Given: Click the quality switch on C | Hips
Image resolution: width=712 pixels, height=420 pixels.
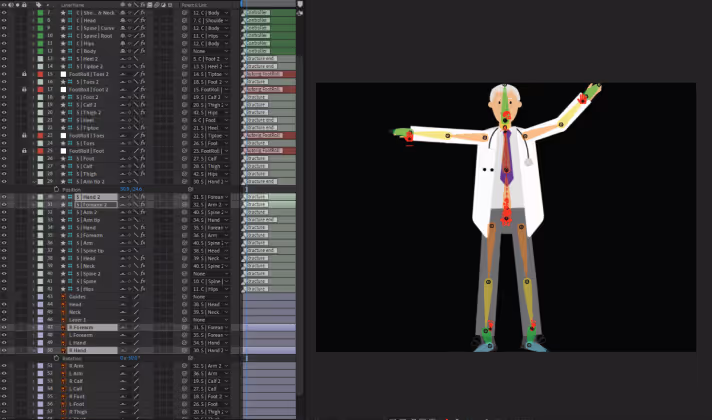Looking at the screenshot, I should click(x=136, y=44).
